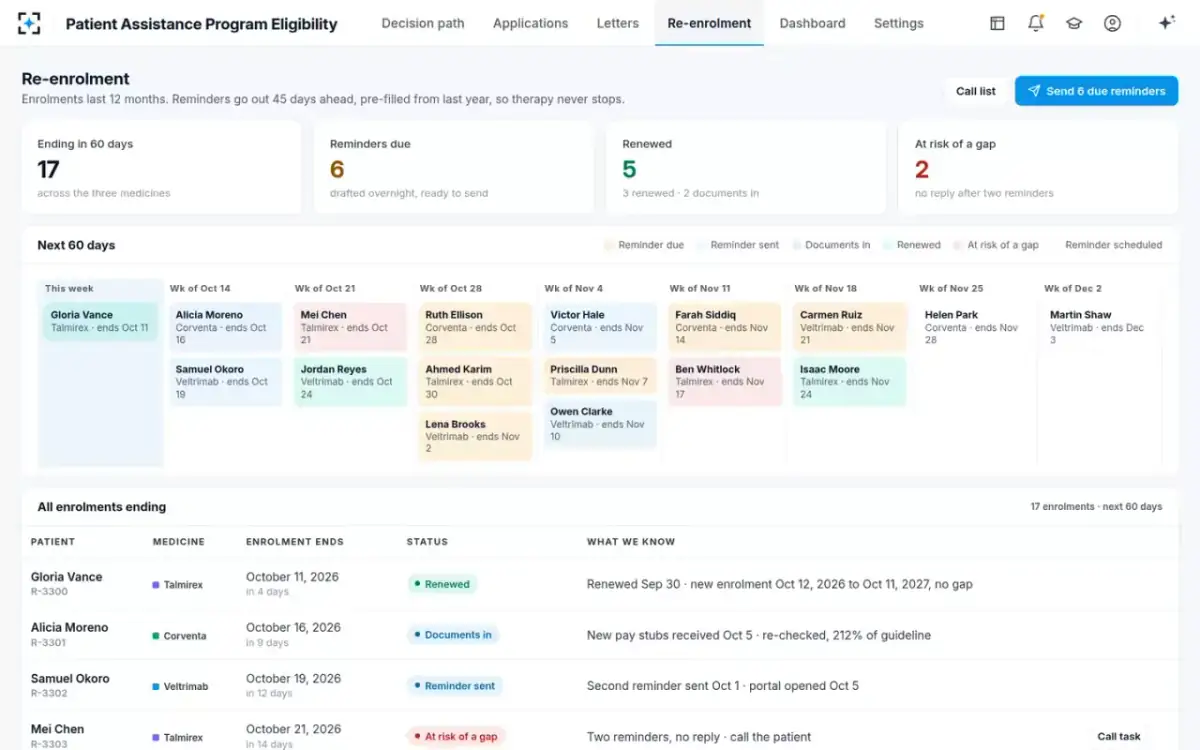The image size is (1200, 750).
Task: Open Ahmed Karim's calendar card
Action: 475,382
